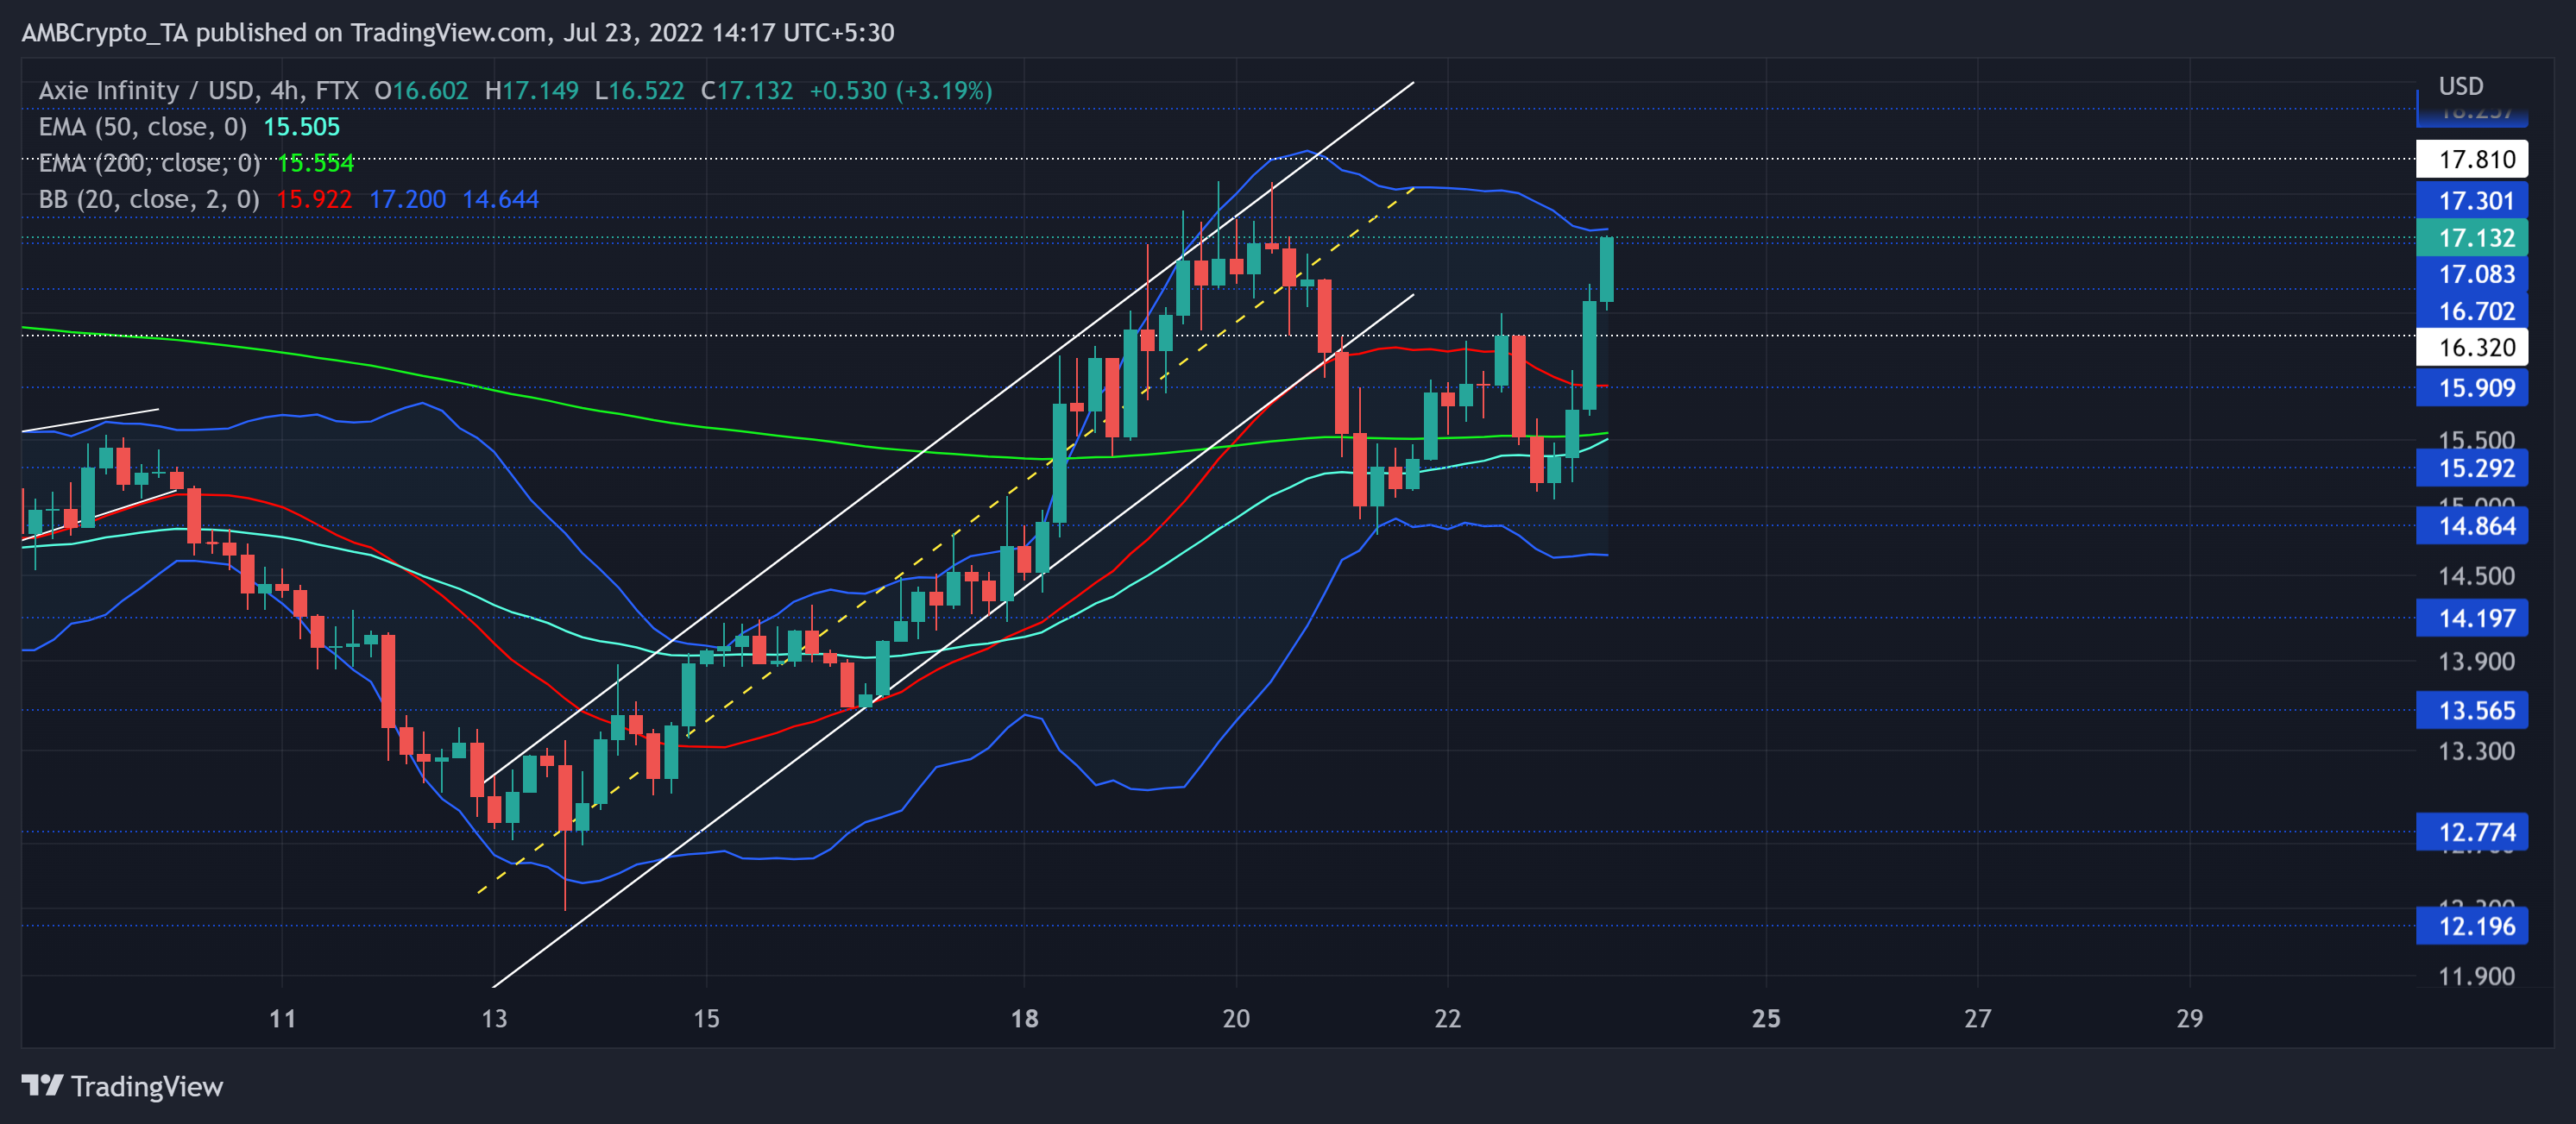
Task: Click the green 17.132 current price tag
Action: click(x=2471, y=238)
